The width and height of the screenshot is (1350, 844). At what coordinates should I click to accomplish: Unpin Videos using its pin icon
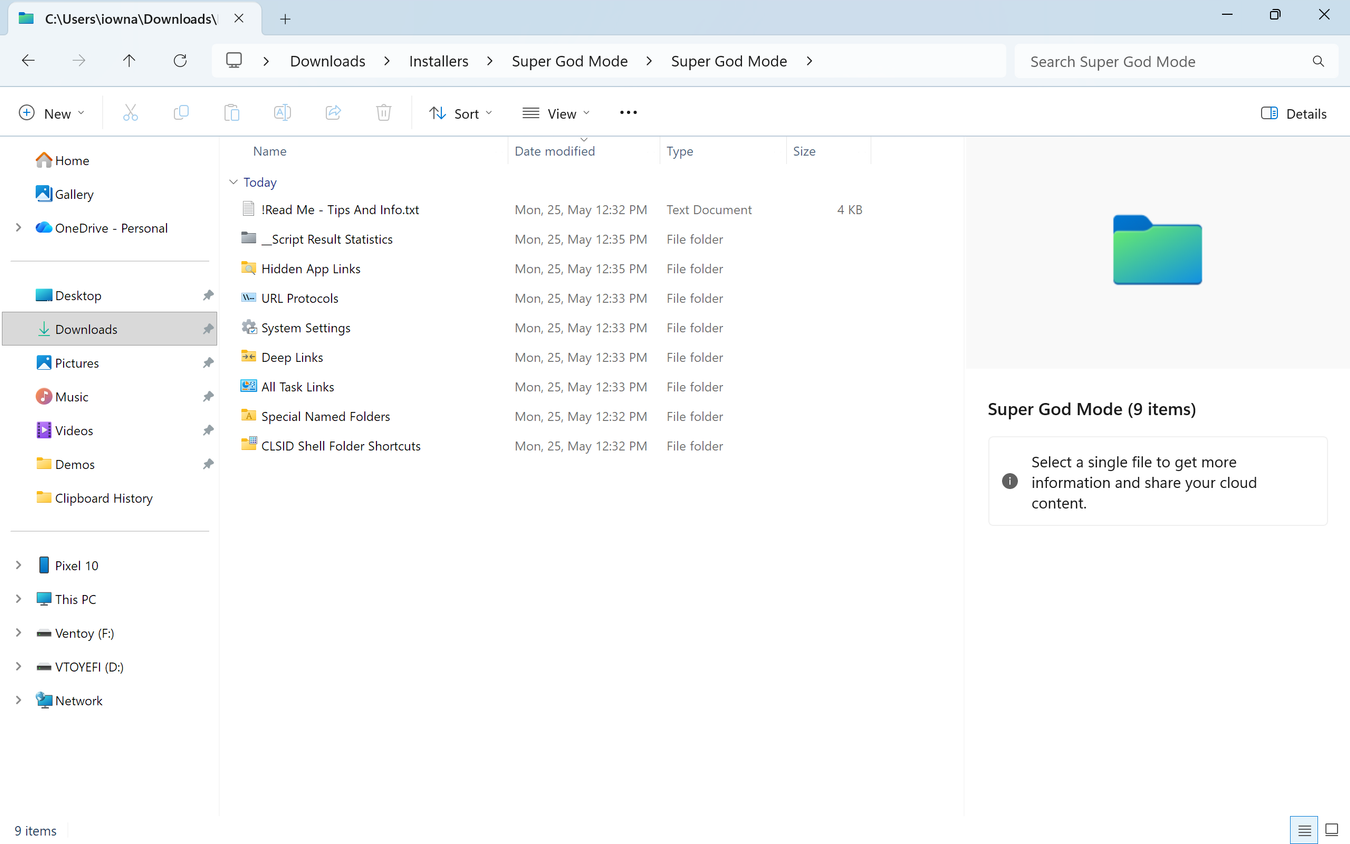point(208,431)
